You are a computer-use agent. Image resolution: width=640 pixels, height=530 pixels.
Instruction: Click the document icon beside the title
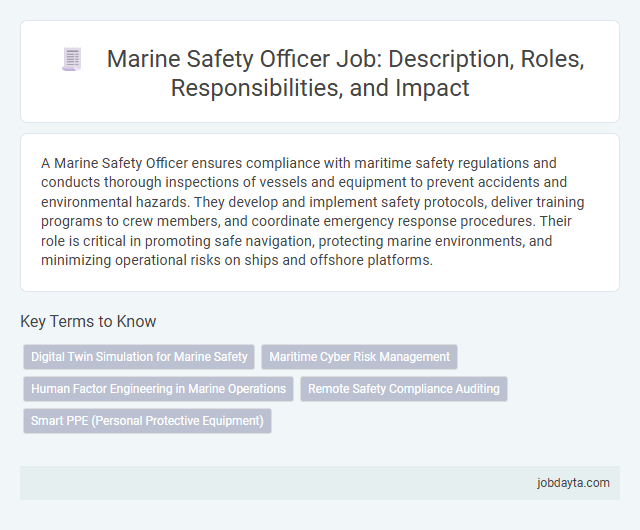tap(72, 59)
